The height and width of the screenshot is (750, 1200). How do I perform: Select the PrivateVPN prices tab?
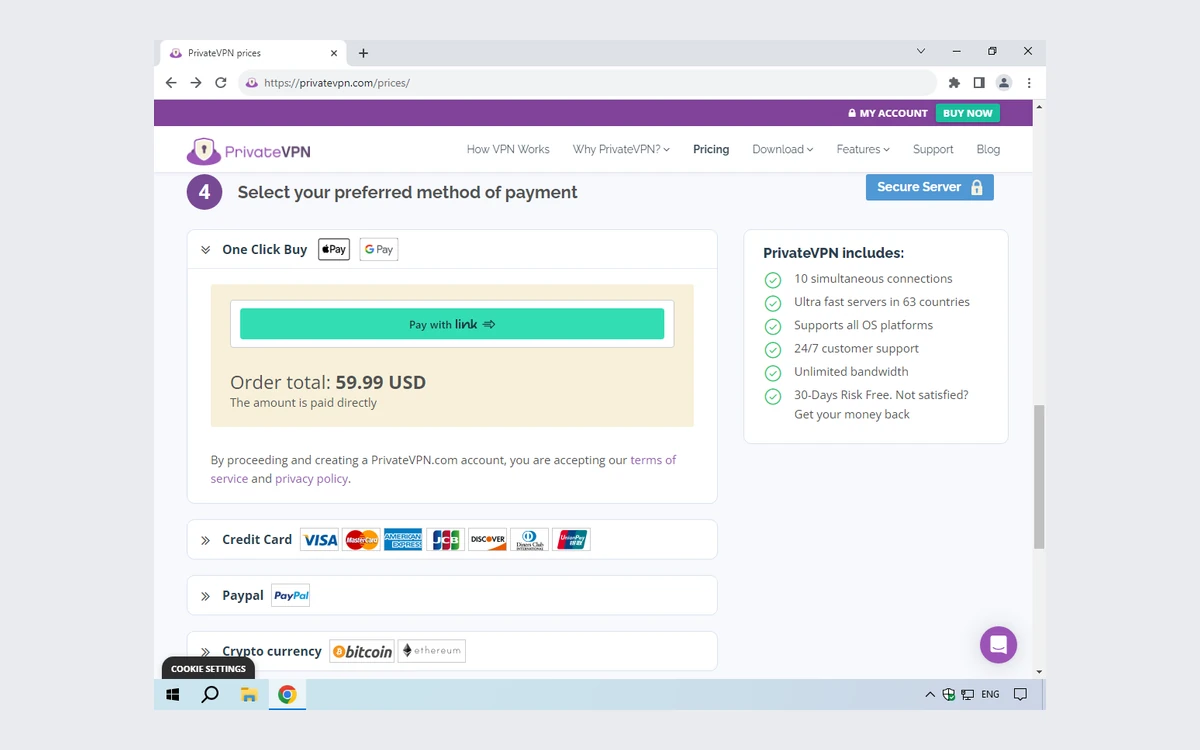[252, 53]
